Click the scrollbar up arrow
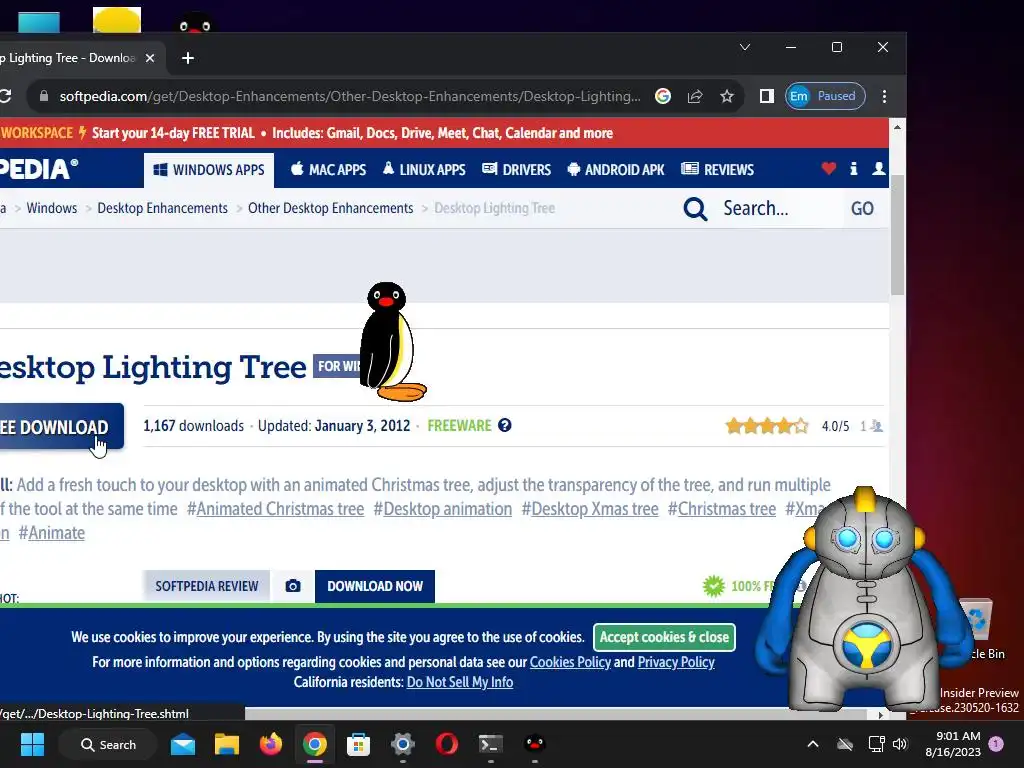Image resolution: width=1024 pixels, height=768 pixels. coord(897,127)
